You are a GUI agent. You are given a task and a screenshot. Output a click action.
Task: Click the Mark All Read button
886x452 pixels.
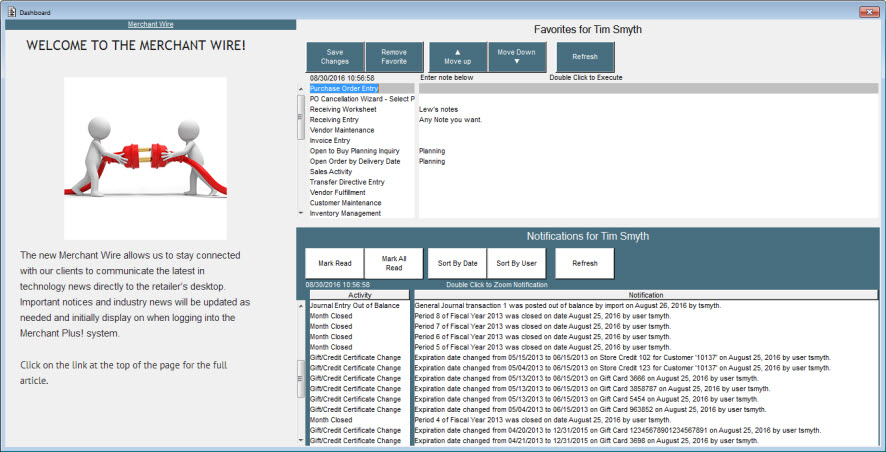click(x=394, y=263)
